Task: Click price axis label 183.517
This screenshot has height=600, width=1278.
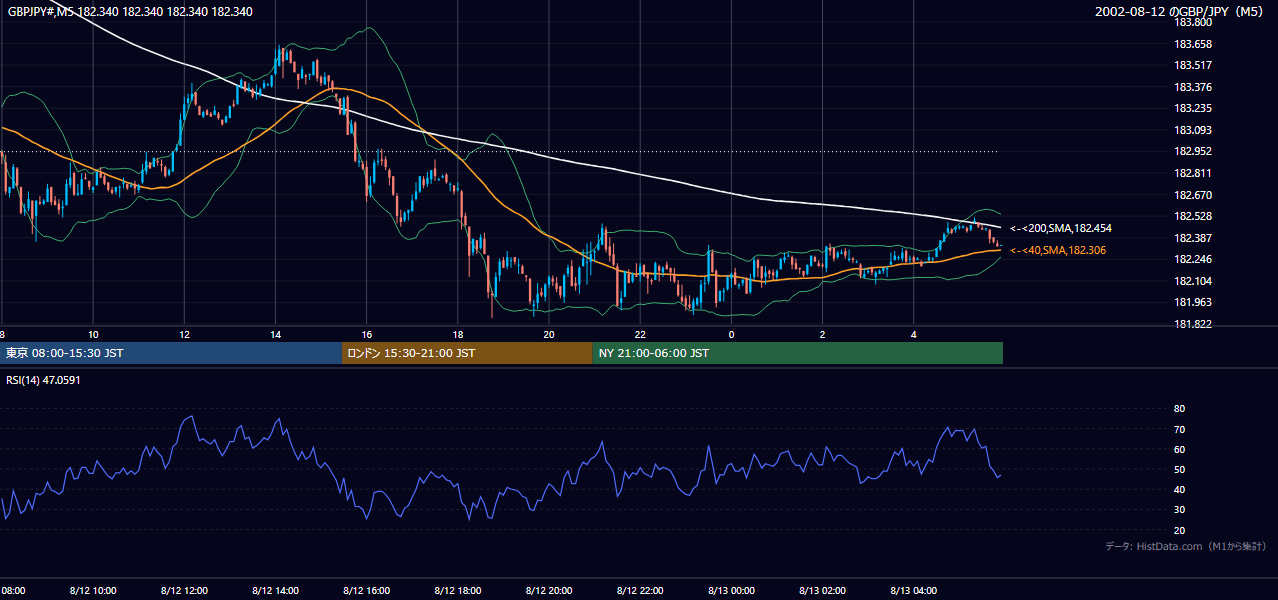Action: pos(1193,65)
